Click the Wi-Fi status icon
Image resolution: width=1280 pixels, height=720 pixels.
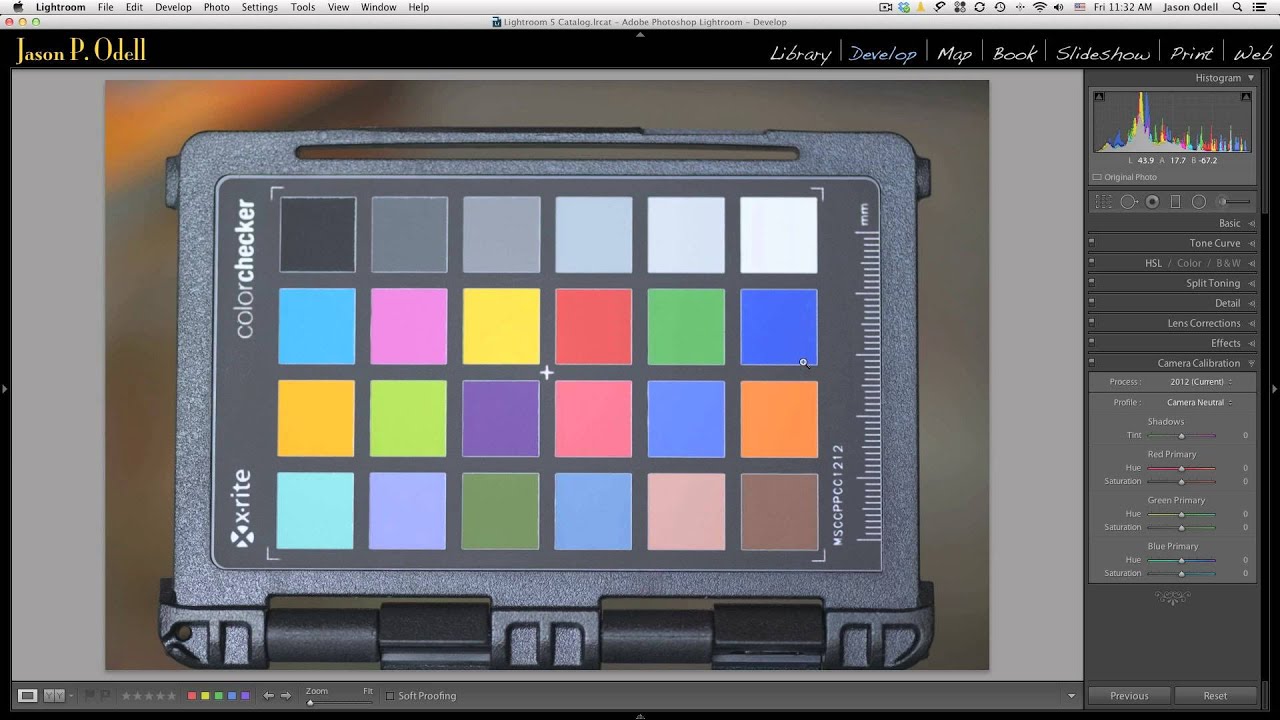pos(1040,7)
